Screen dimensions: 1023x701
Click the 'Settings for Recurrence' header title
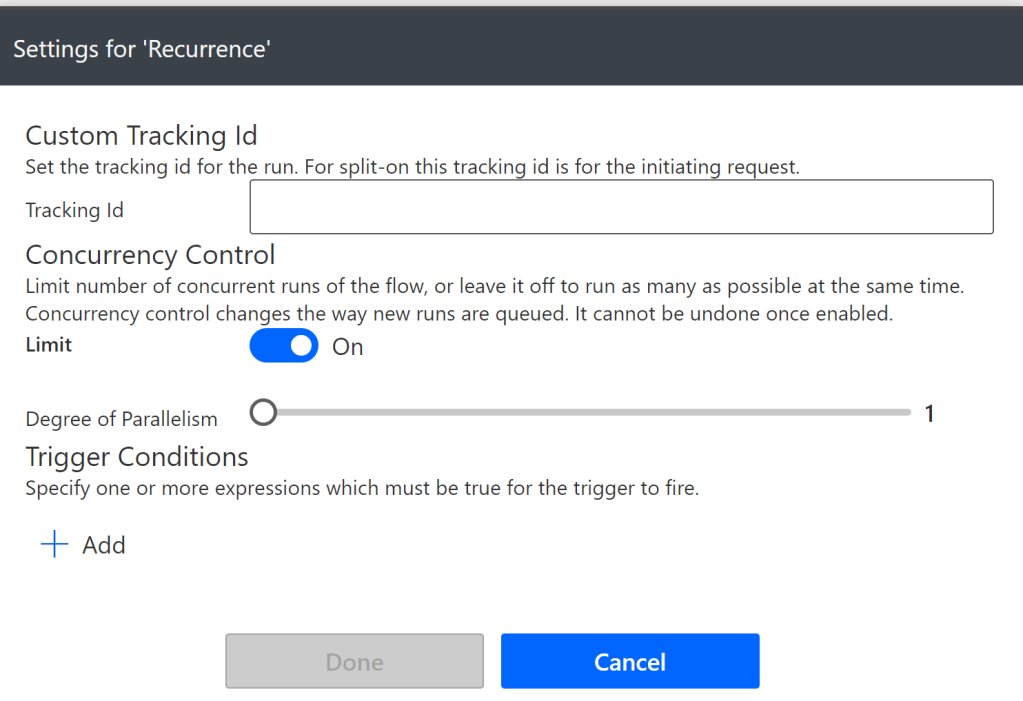pyautogui.click(x=142, y=48)
